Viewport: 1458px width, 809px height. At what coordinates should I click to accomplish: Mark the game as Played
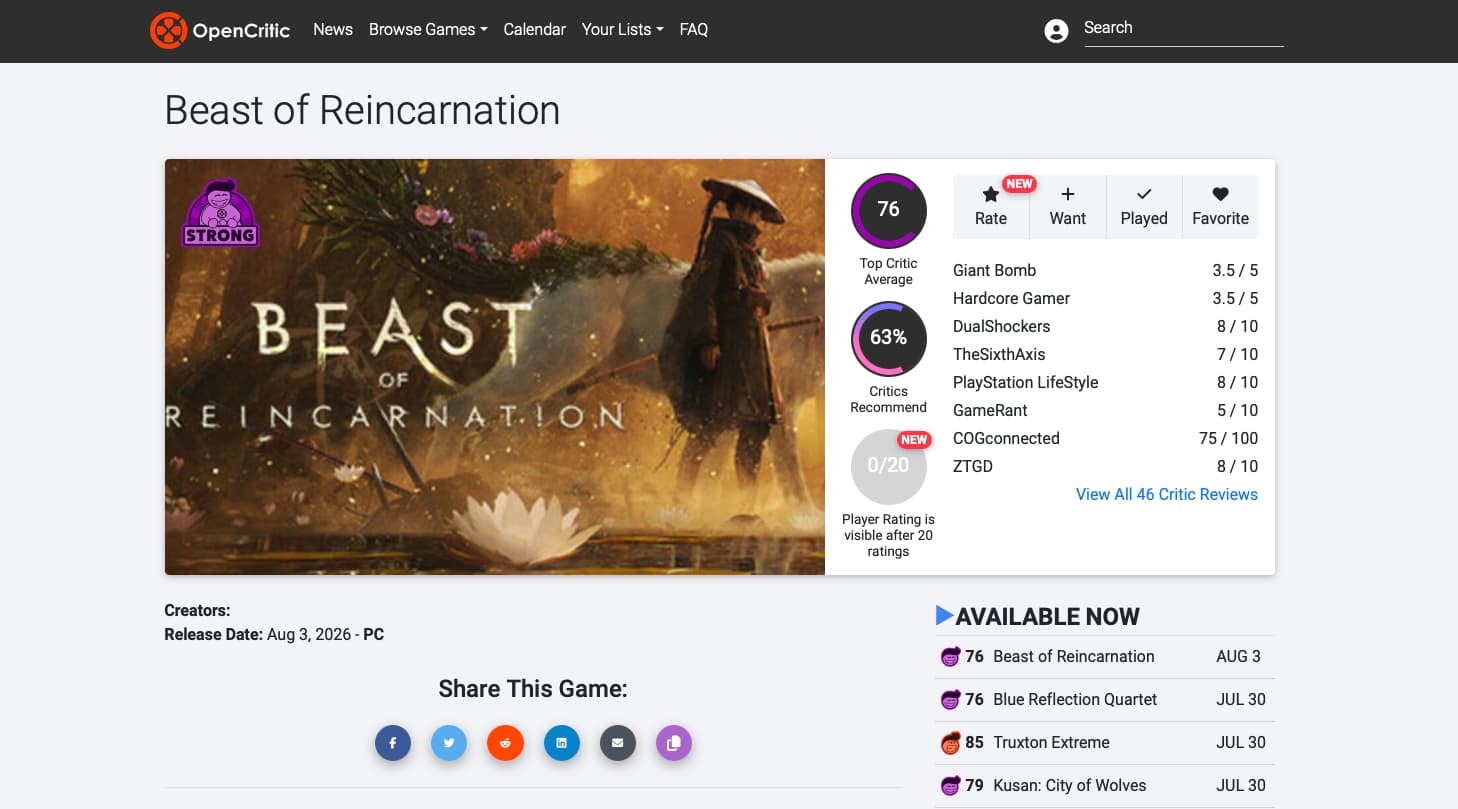[x=1144, y=207]
